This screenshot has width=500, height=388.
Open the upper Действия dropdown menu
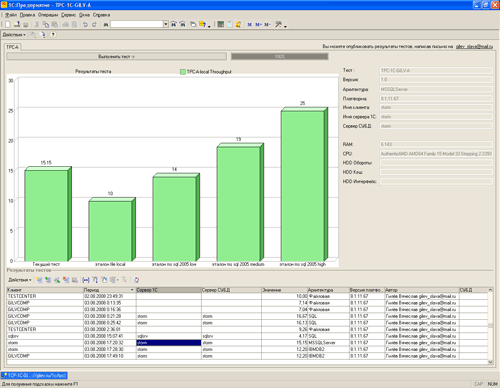pyautogui.click(x=14, y=35)
